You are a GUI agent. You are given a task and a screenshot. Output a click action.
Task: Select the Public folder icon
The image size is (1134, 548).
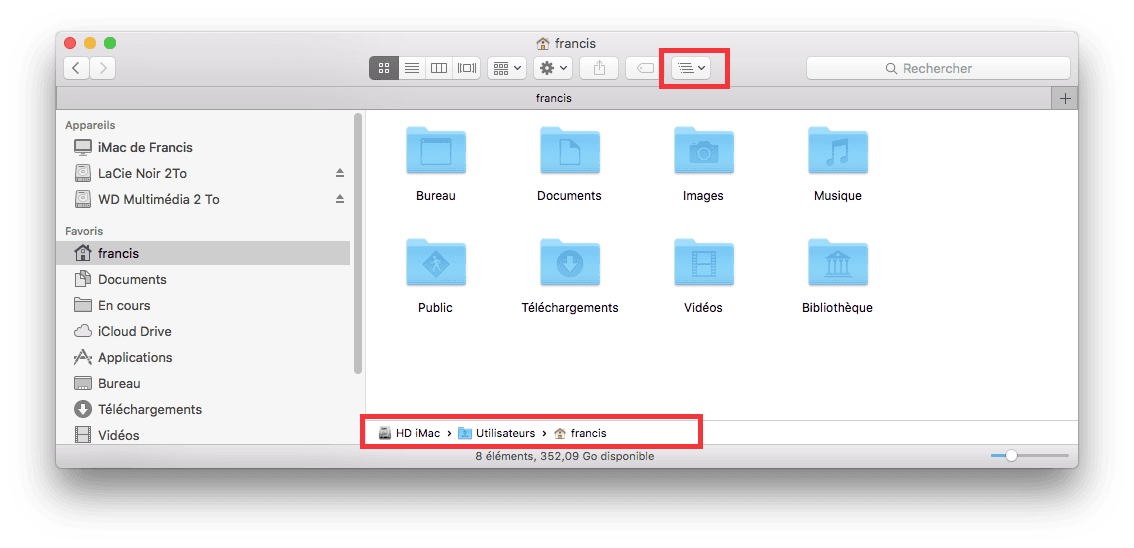[x=436, y=262]
